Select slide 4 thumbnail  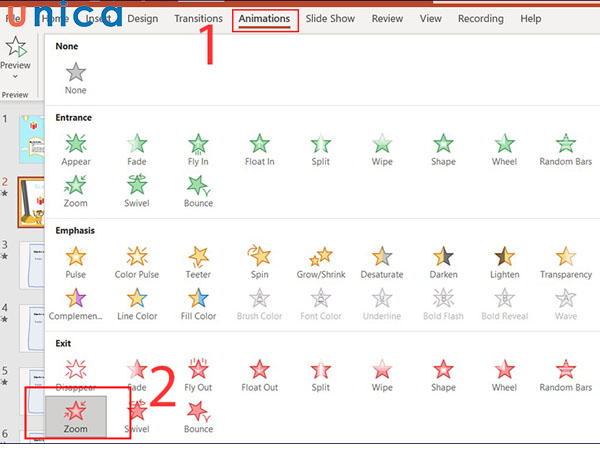[x=32, y=328]
